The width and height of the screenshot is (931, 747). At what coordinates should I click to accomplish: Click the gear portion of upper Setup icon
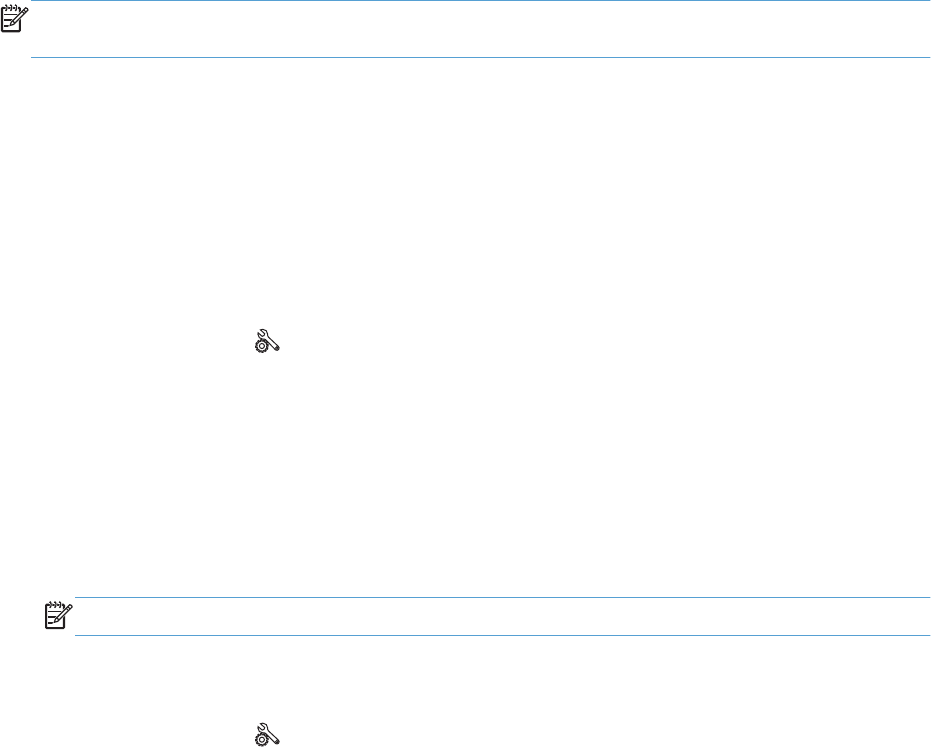(261, 347)
